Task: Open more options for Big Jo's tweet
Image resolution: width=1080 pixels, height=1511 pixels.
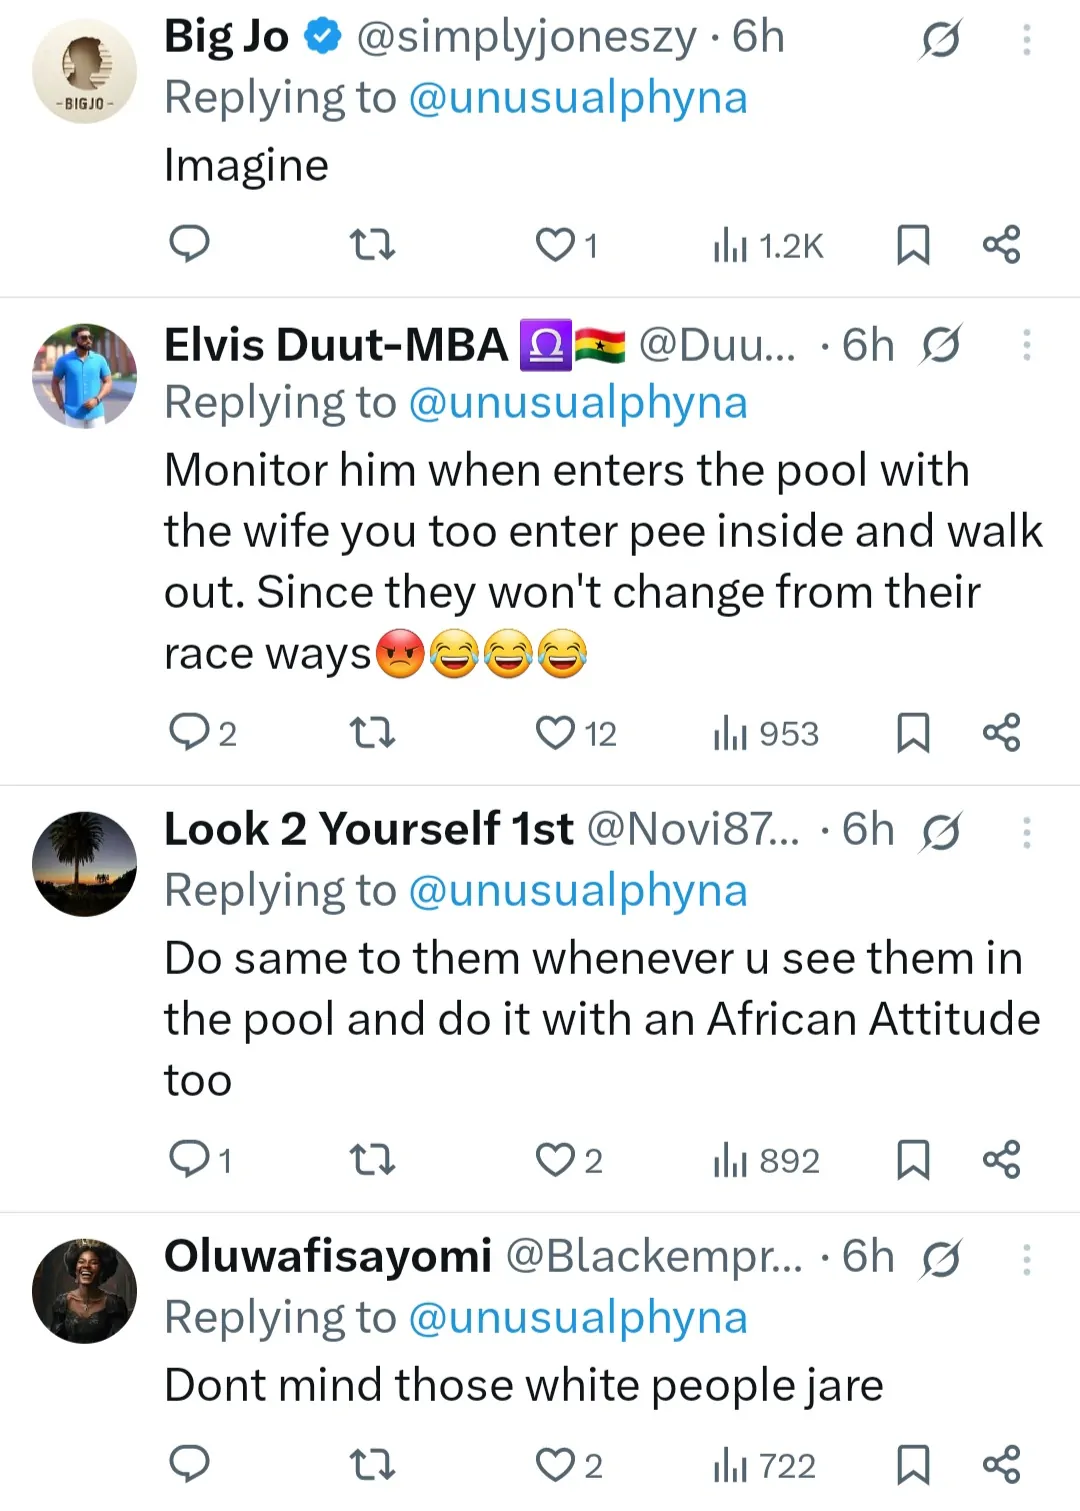Action: (x=1026, y=40)
